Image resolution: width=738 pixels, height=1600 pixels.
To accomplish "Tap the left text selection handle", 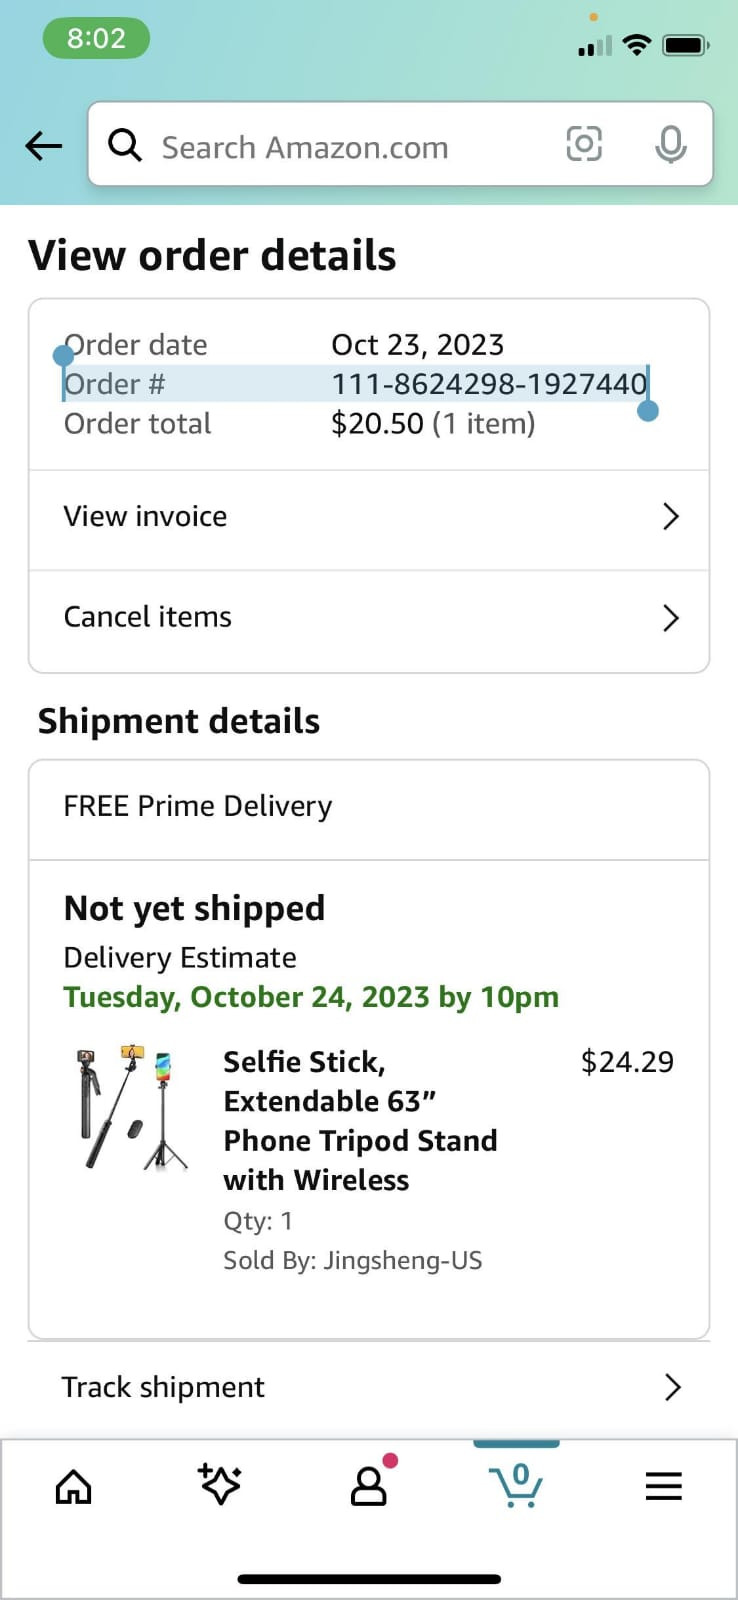I will (x=64, y=355).
